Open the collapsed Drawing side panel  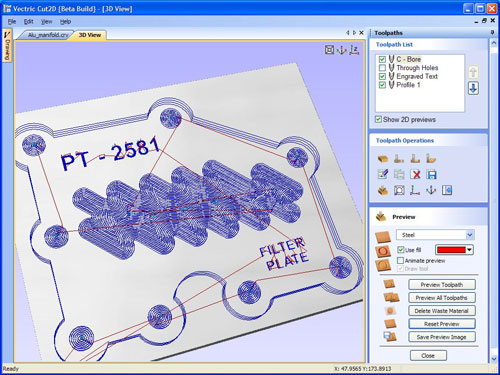7,46
